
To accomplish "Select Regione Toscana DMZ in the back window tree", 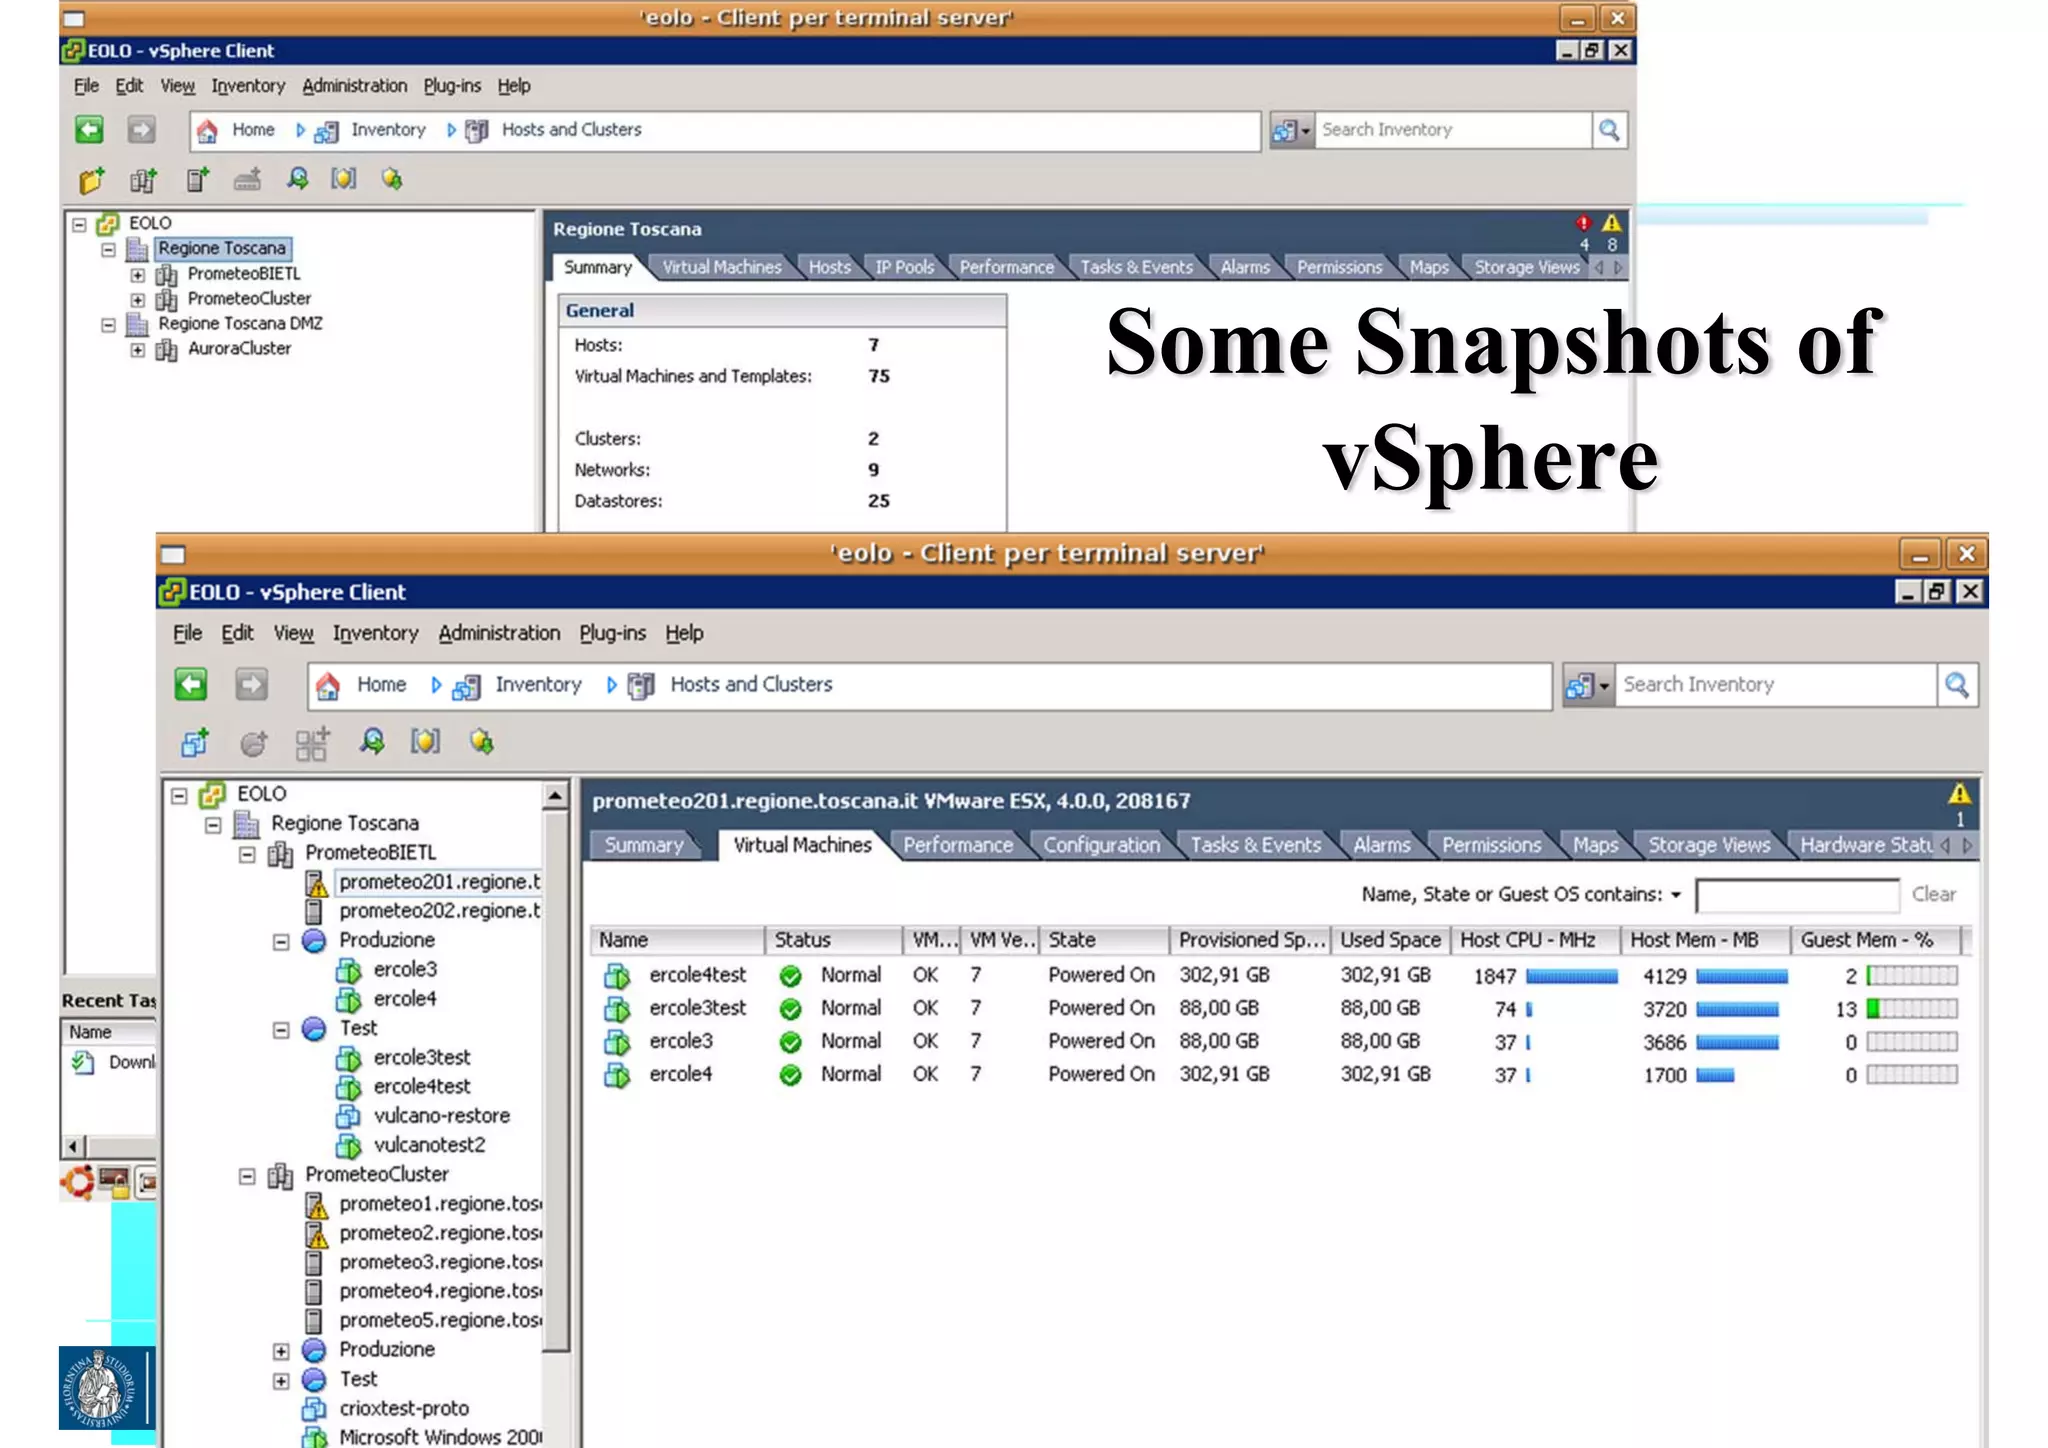I will tap(240, 324).
